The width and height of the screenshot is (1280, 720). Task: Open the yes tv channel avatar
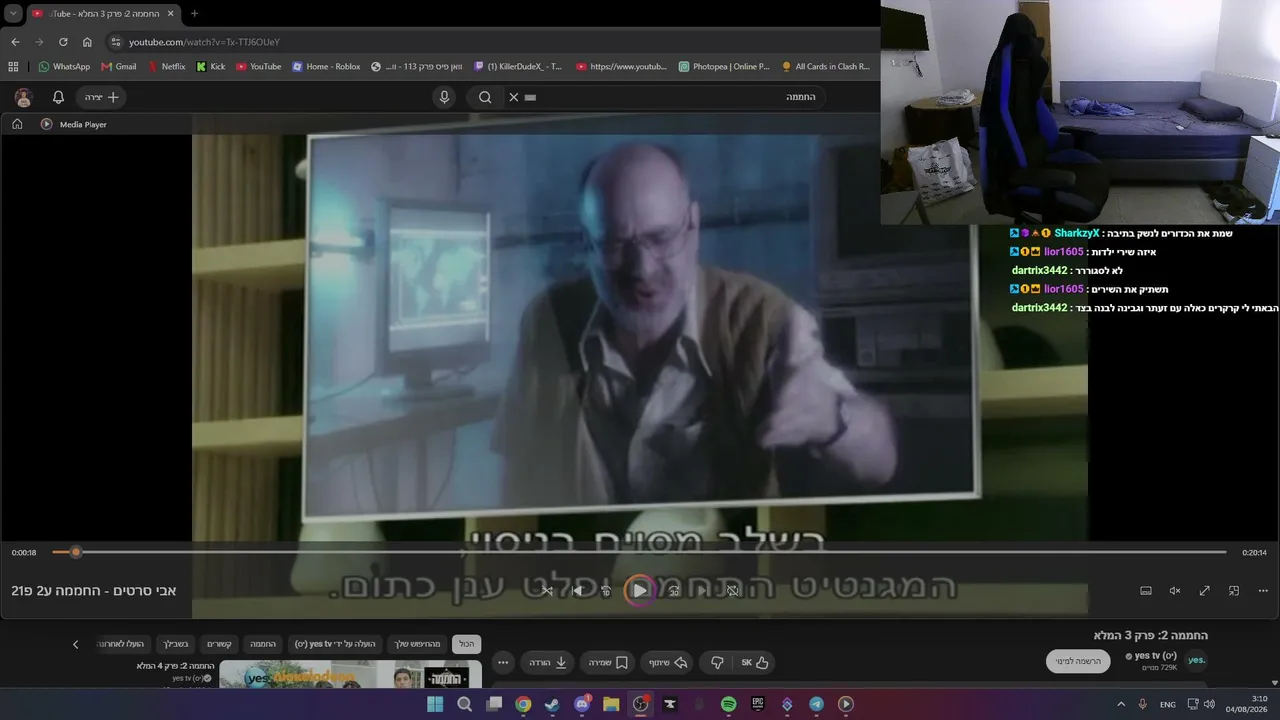1196,660
